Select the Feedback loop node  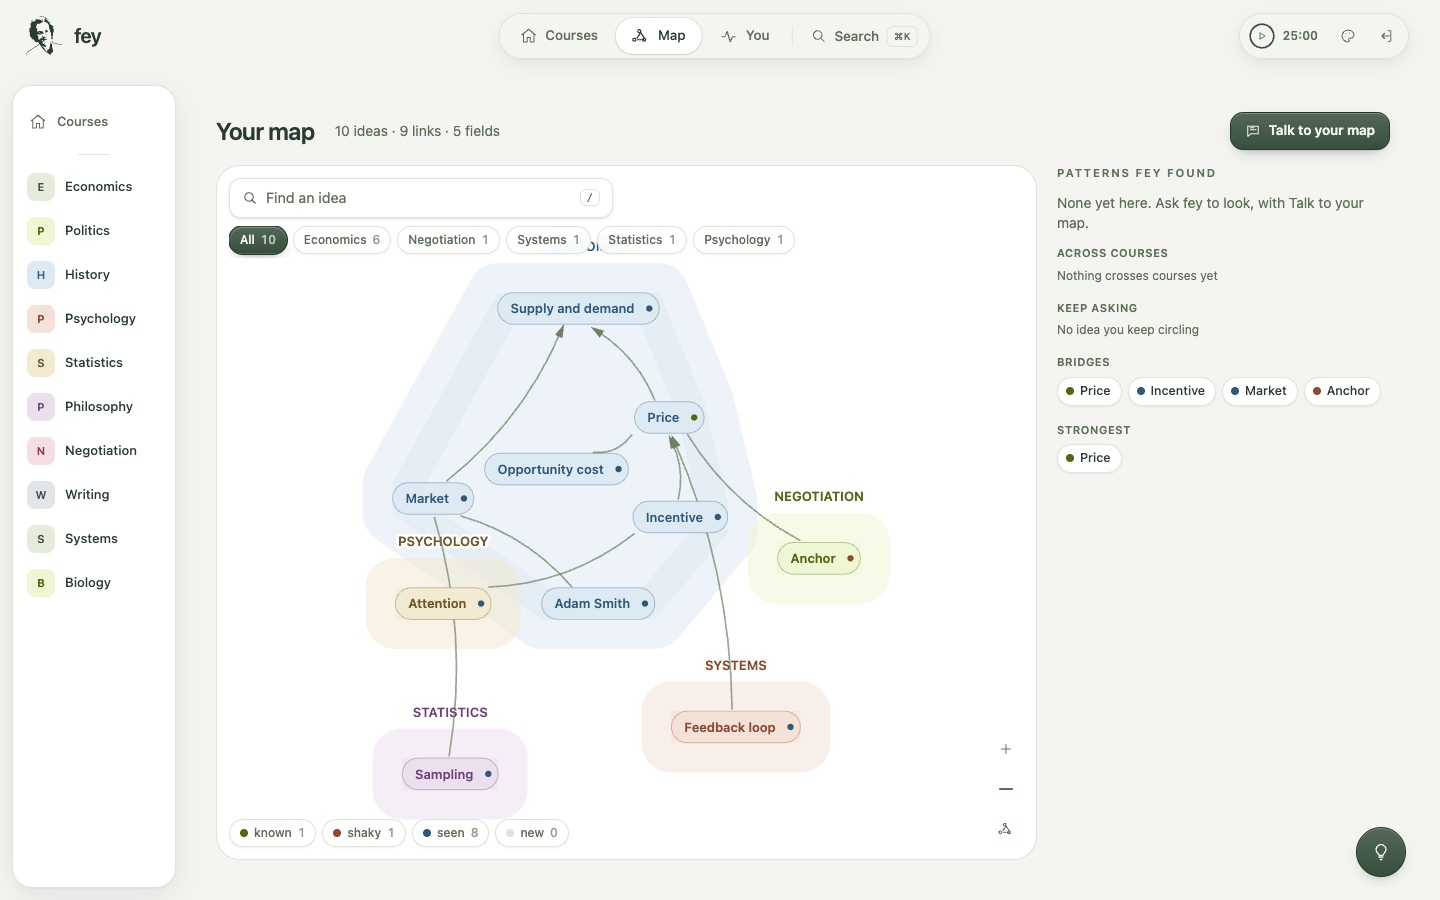736,728
